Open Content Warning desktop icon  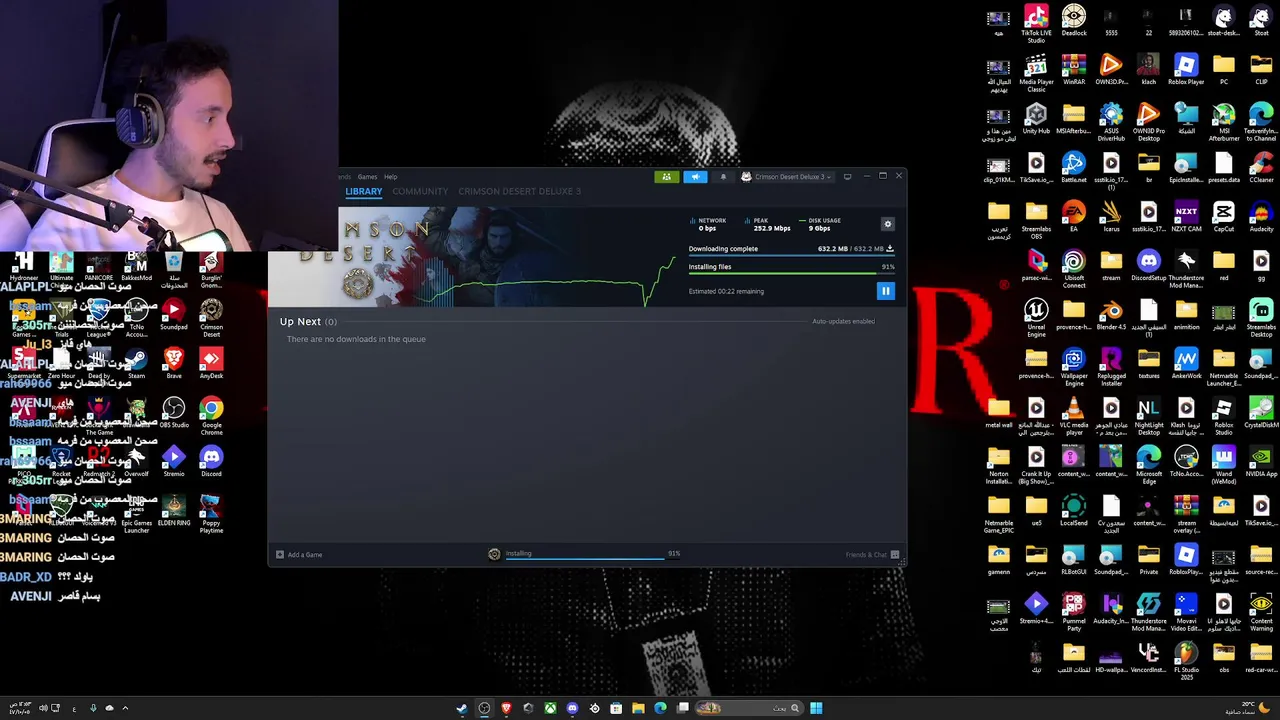click(1261, 612)
